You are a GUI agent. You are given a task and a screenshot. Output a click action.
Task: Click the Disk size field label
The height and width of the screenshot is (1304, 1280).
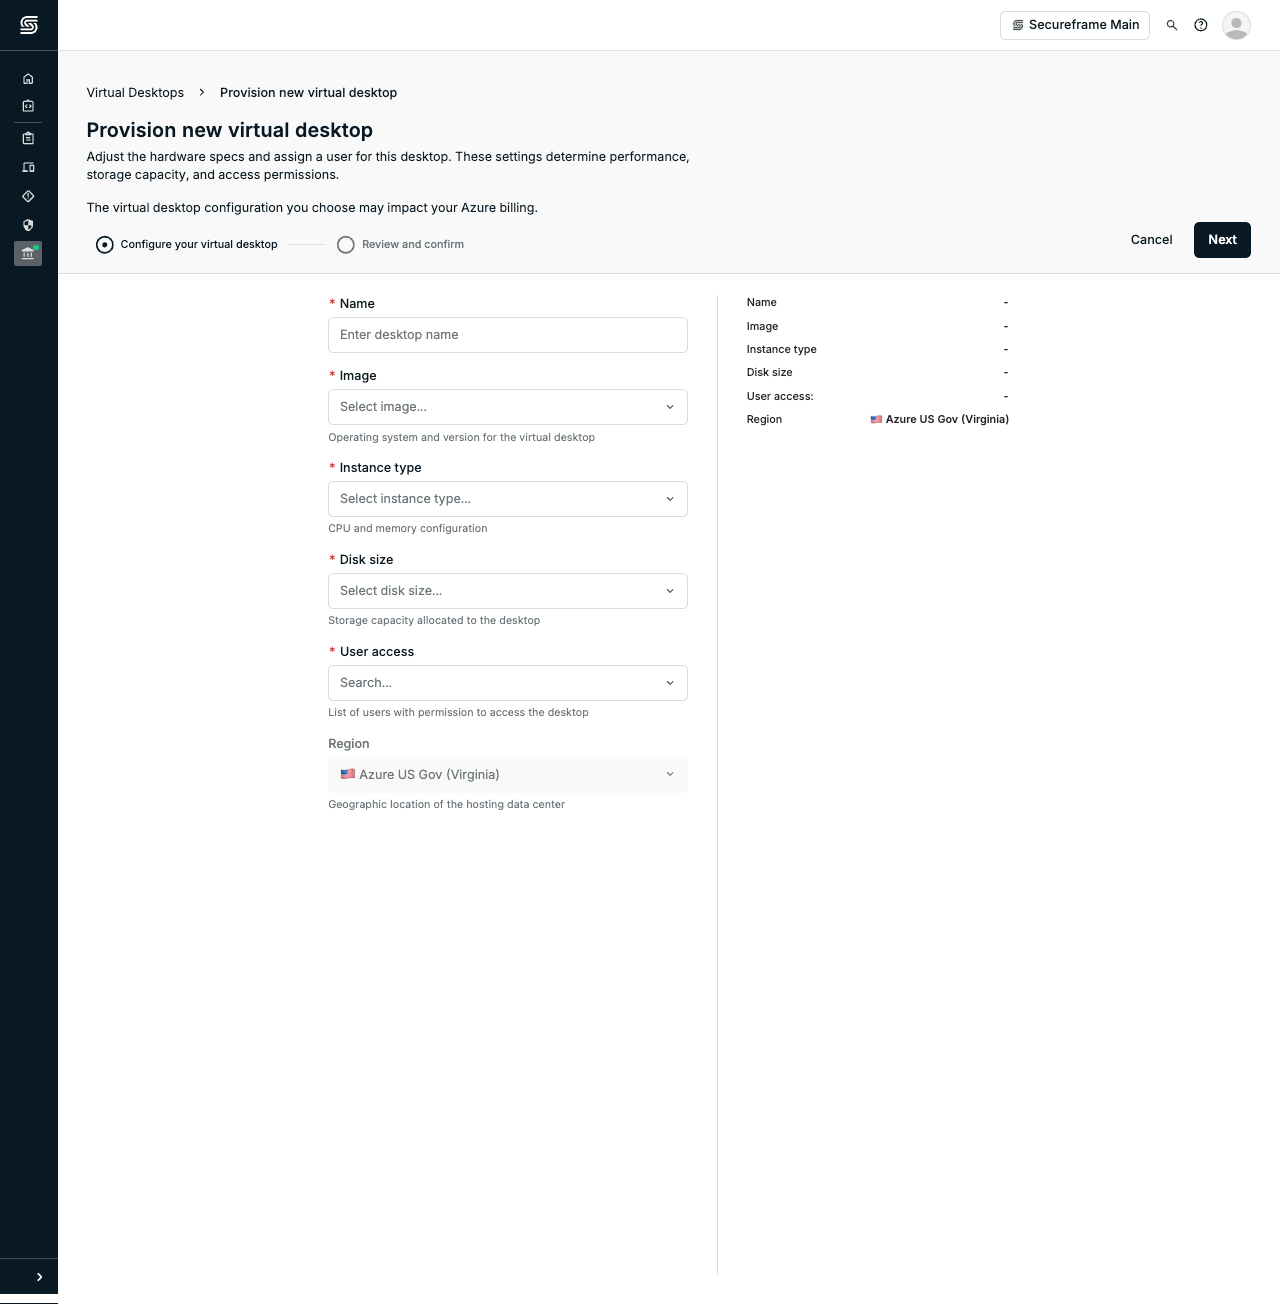(366, 560)
